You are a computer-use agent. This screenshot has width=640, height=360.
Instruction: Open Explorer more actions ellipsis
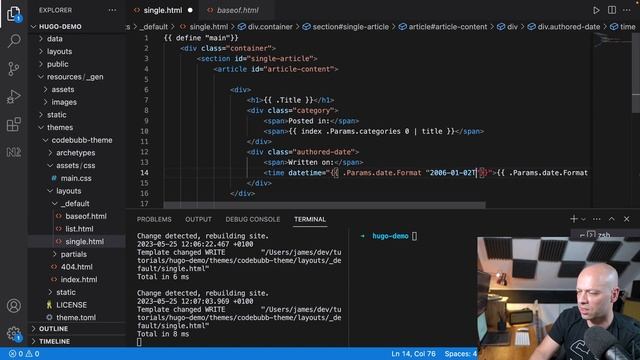pos(112,10)
